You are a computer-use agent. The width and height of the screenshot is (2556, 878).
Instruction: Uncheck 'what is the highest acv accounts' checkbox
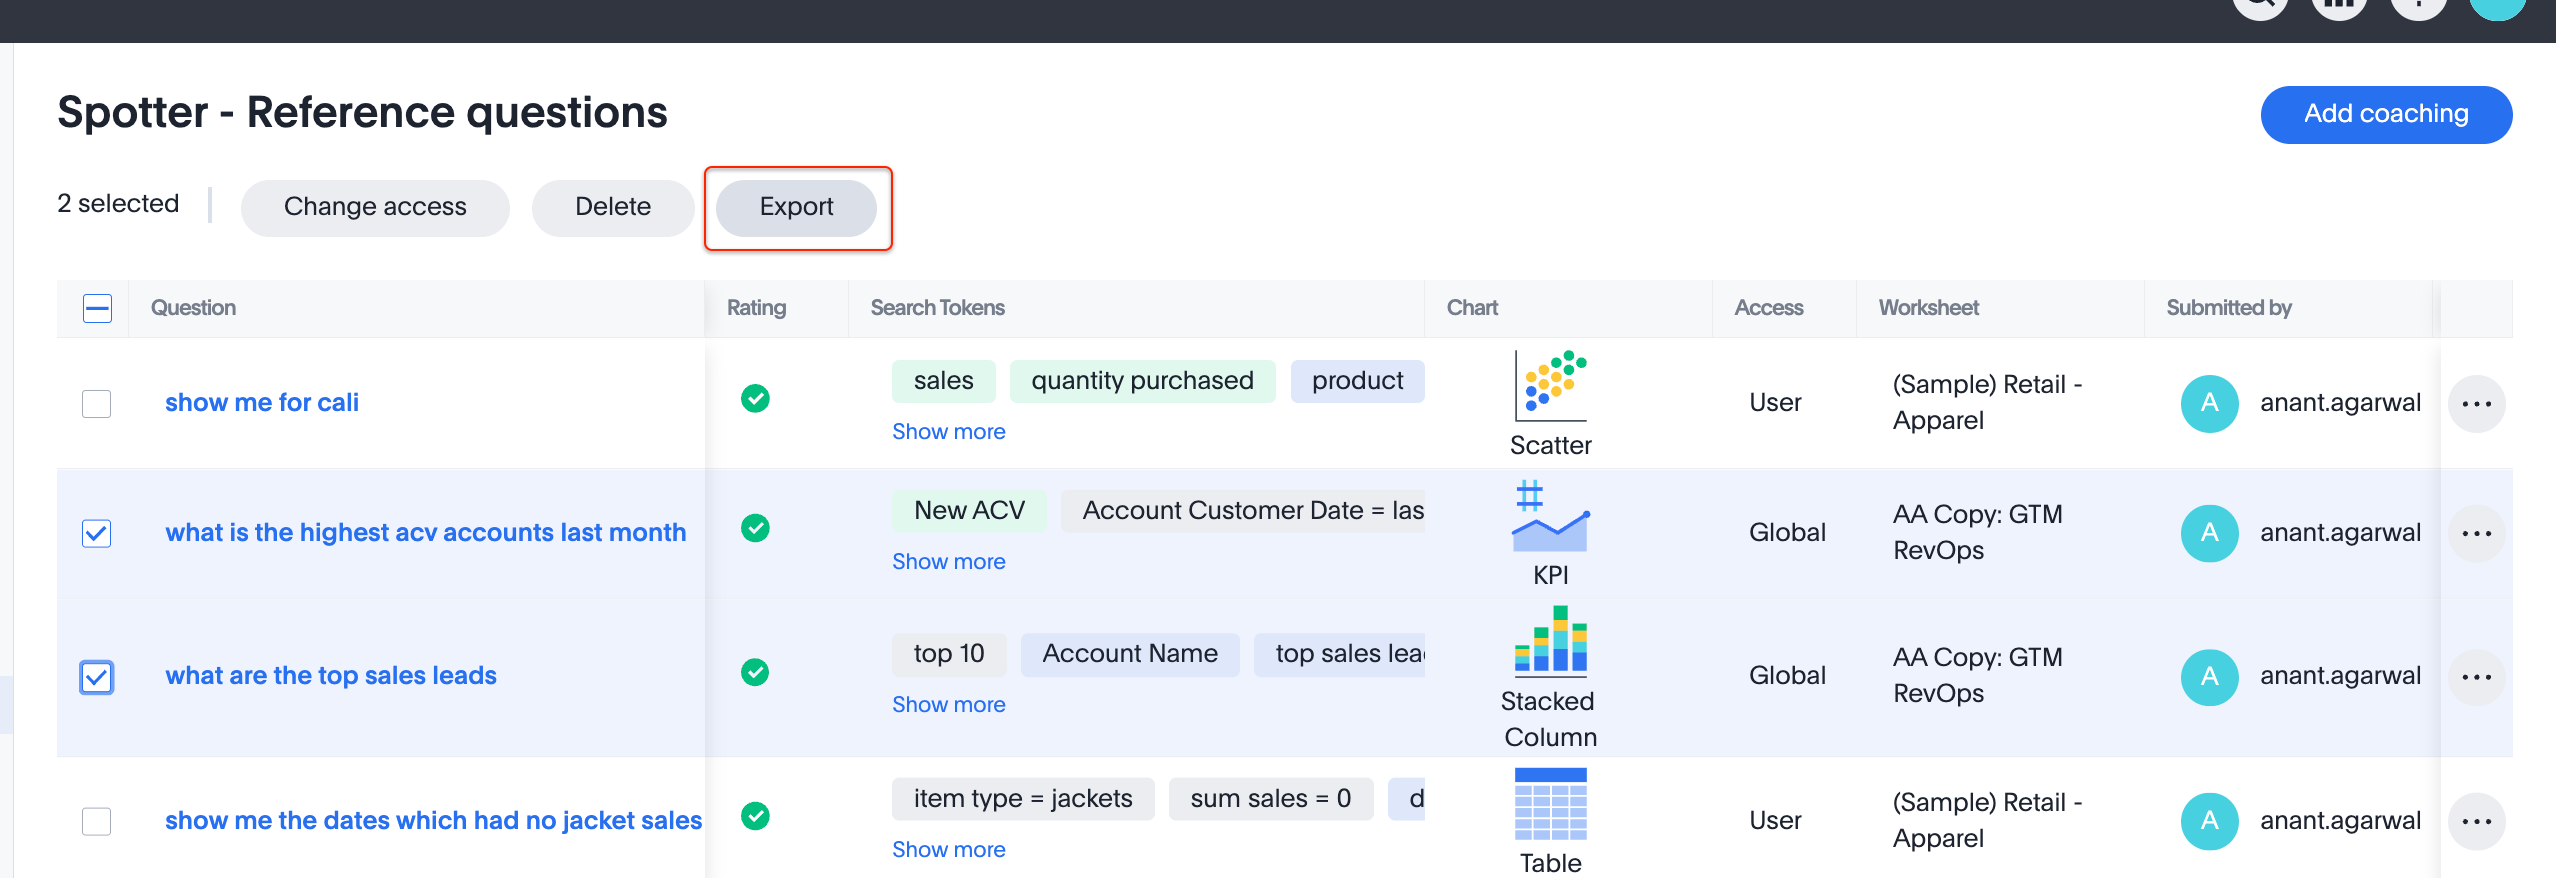[x=97, y=533]
